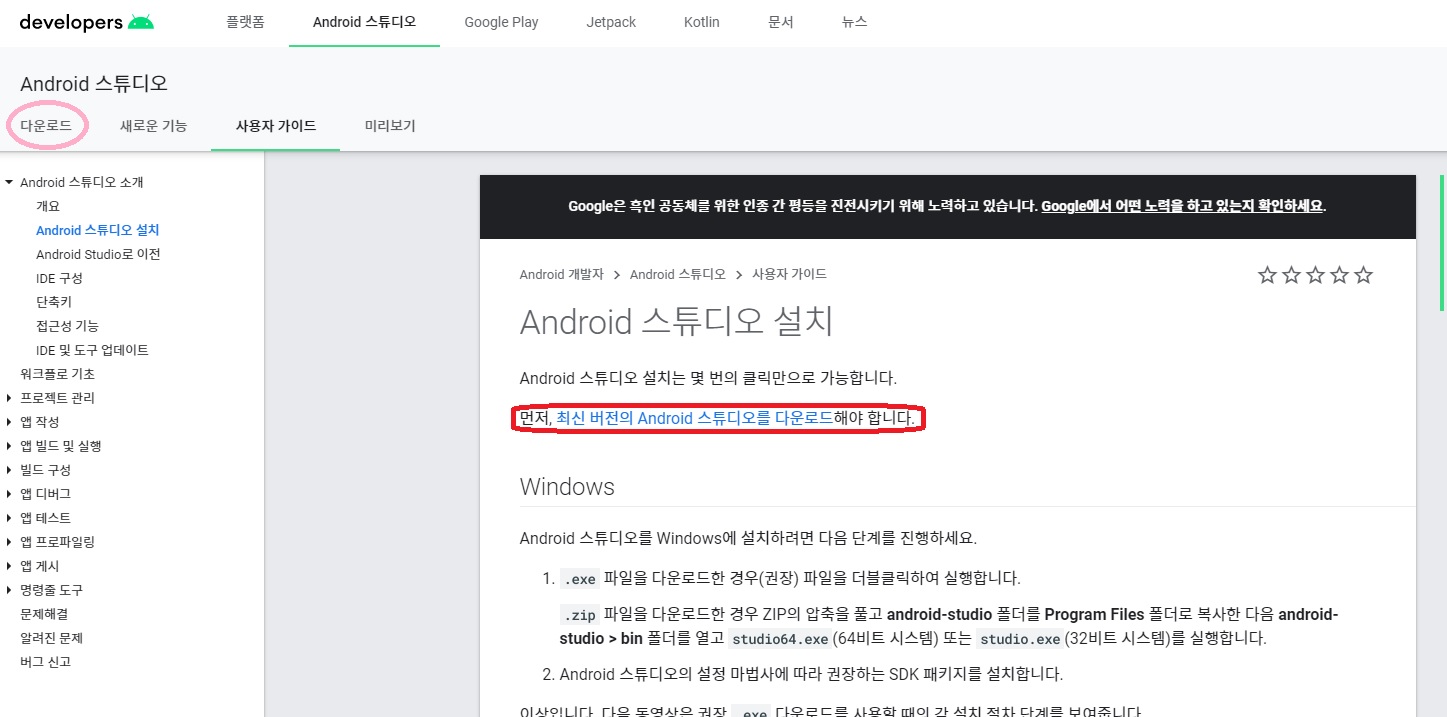Expand the 앱 작성 section
This screenshot has width=1447, height=717.
coord(9,422)
